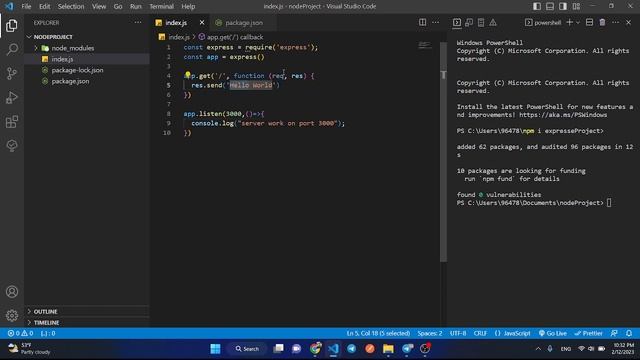The width and height of the screenshot is (640, 360).
Task: Open Explorer panel More Actions ellipsis
Action: 138,22
